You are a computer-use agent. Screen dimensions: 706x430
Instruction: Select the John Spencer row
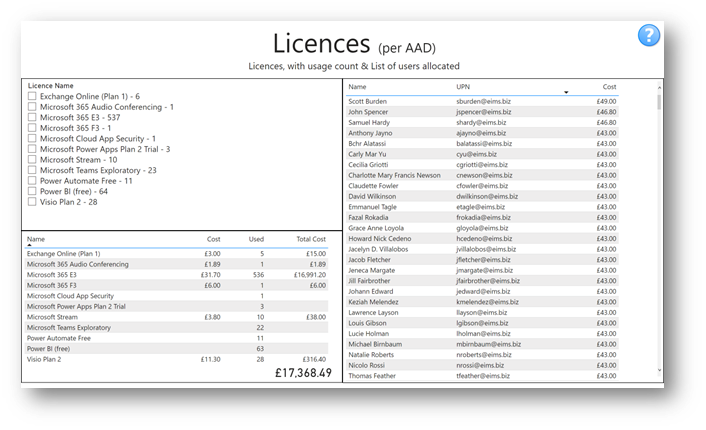482,112
